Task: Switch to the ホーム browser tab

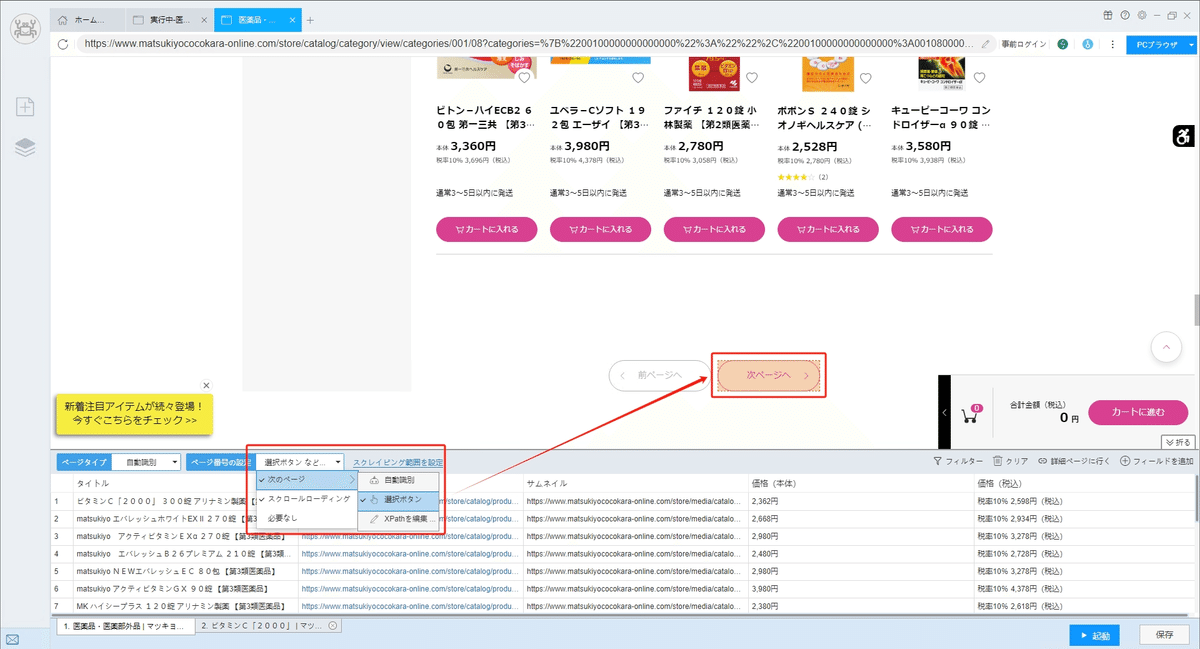Action: pos(88,20)
